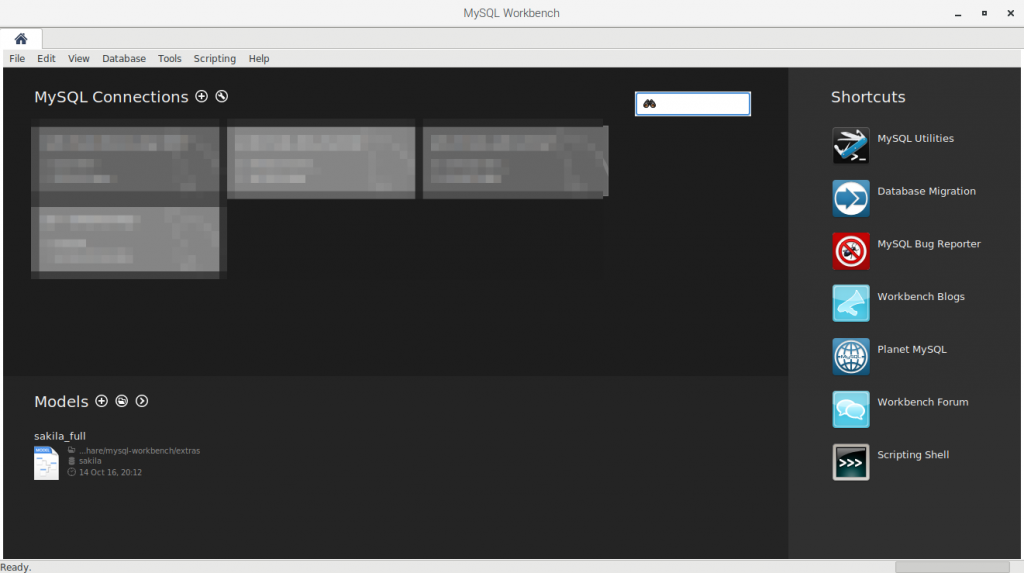Maximize the MySQL Workbench window
This screenshot has width=1024, height=573.
pos(984,13)
